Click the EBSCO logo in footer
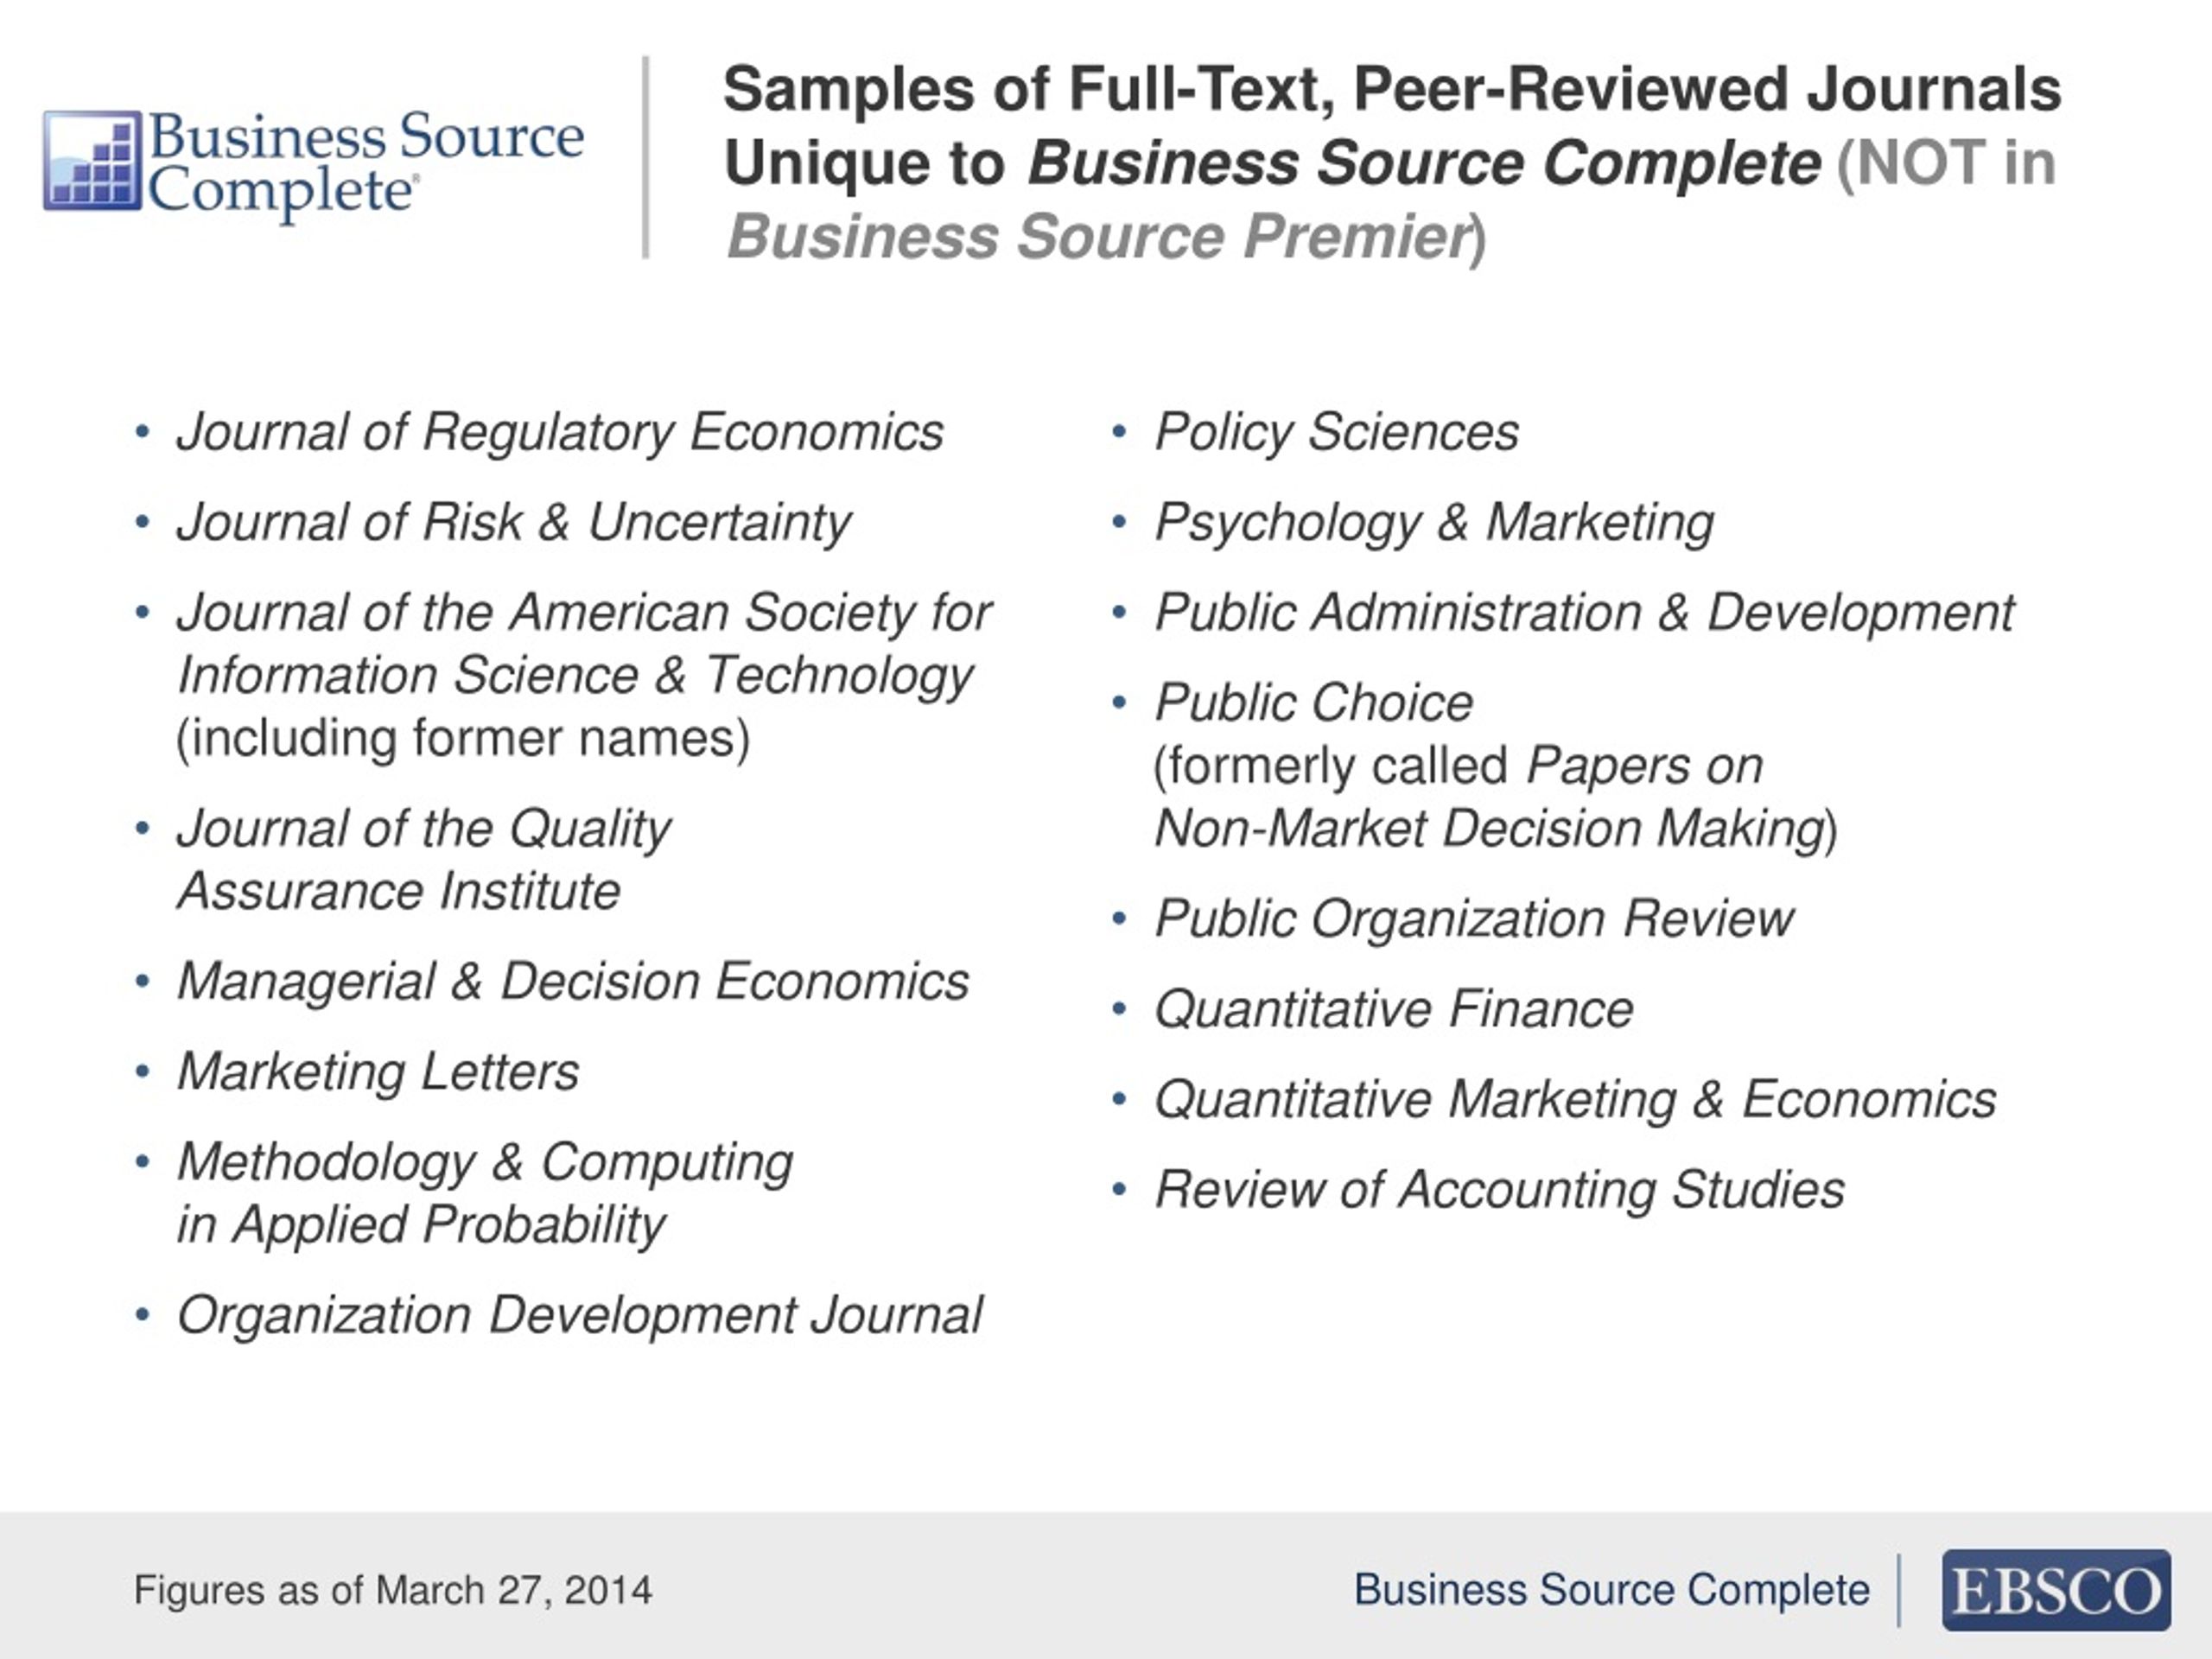 pyautogui.click(x=2055, y=1590)
